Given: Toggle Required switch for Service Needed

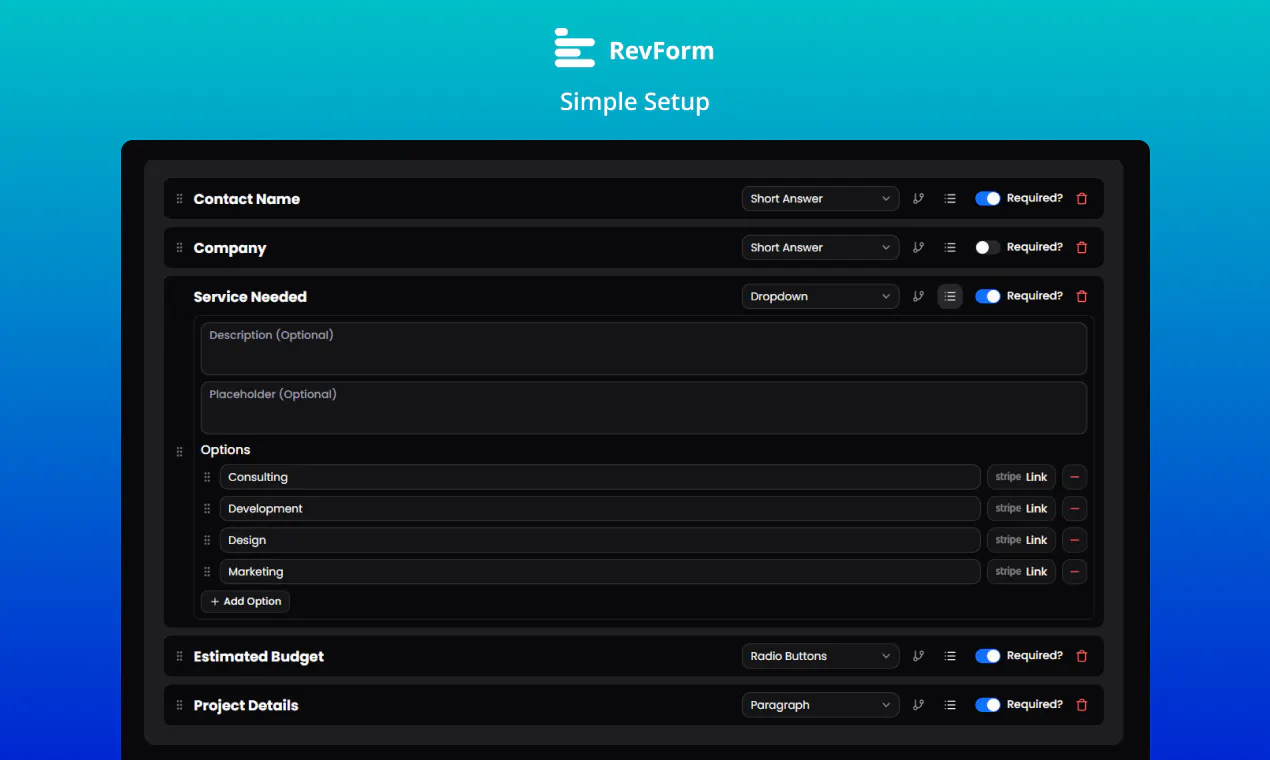Looking at the screenshot, I should (988, 297).
